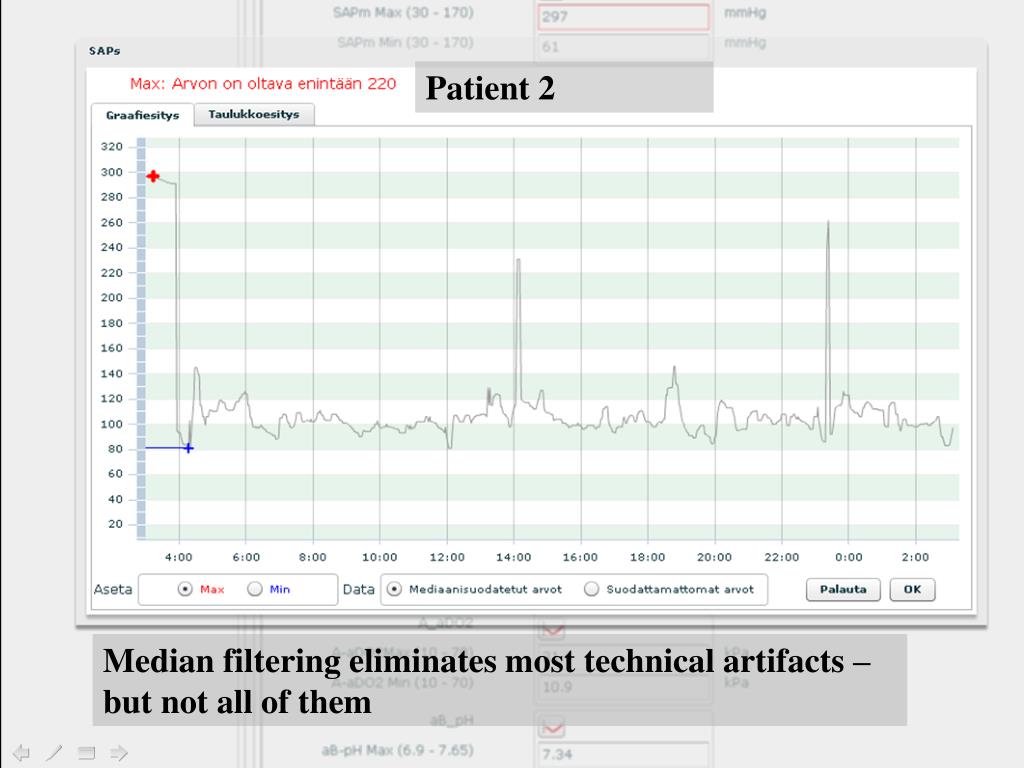This screenshot has height=768, width=1024.
Task: Confirm with the OK button
Action: click(x=912, y=589)
